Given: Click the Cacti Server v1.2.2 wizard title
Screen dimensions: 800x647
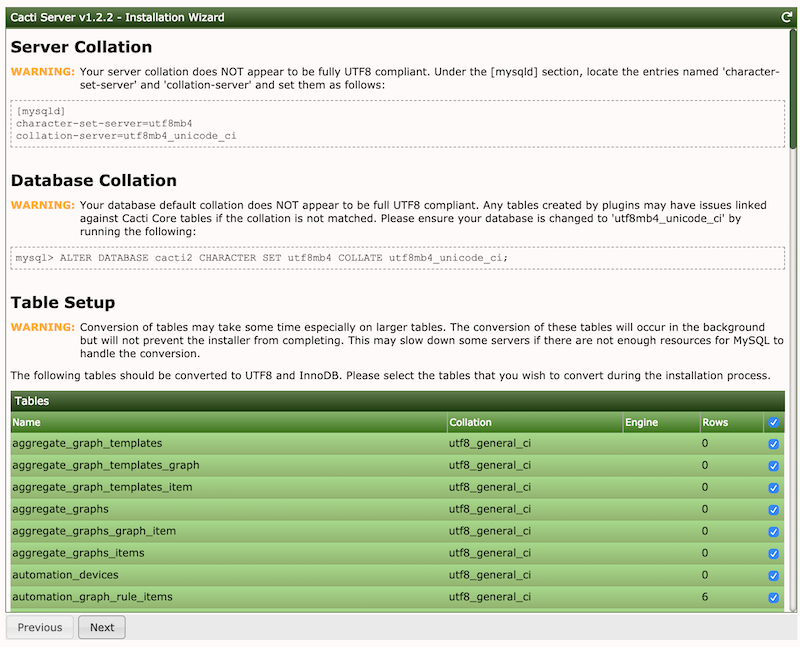Looking at the screenshot, I should (x=117, y=17).
